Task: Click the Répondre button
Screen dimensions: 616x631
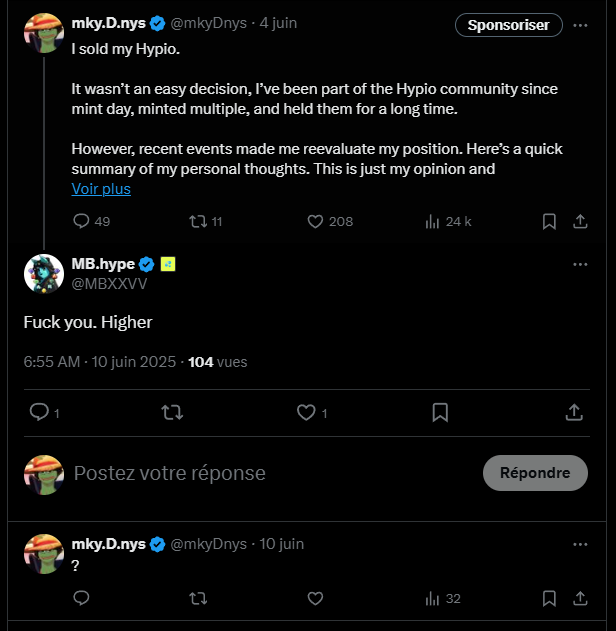Action: 535,473
